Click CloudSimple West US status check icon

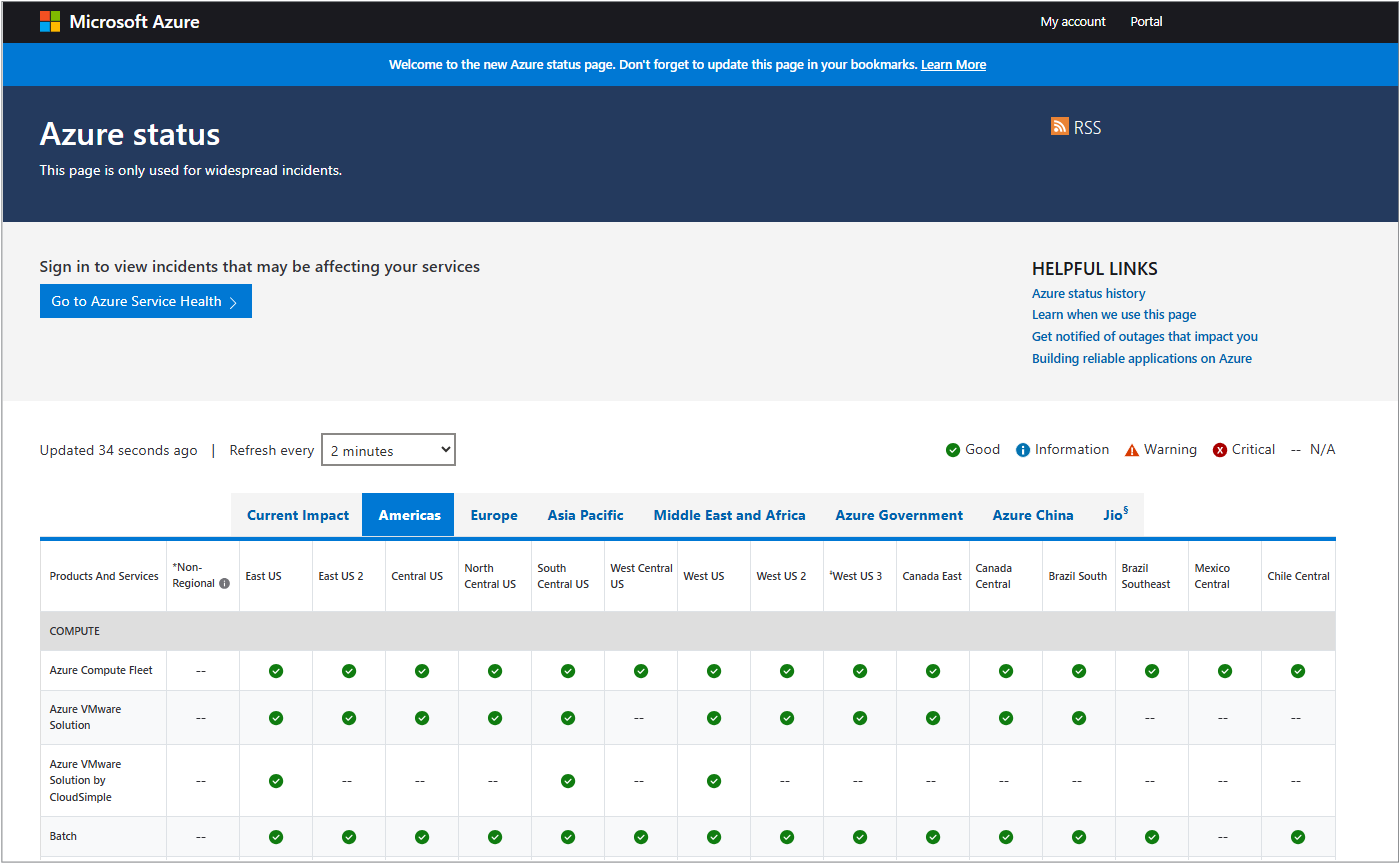tap(714, 781)
